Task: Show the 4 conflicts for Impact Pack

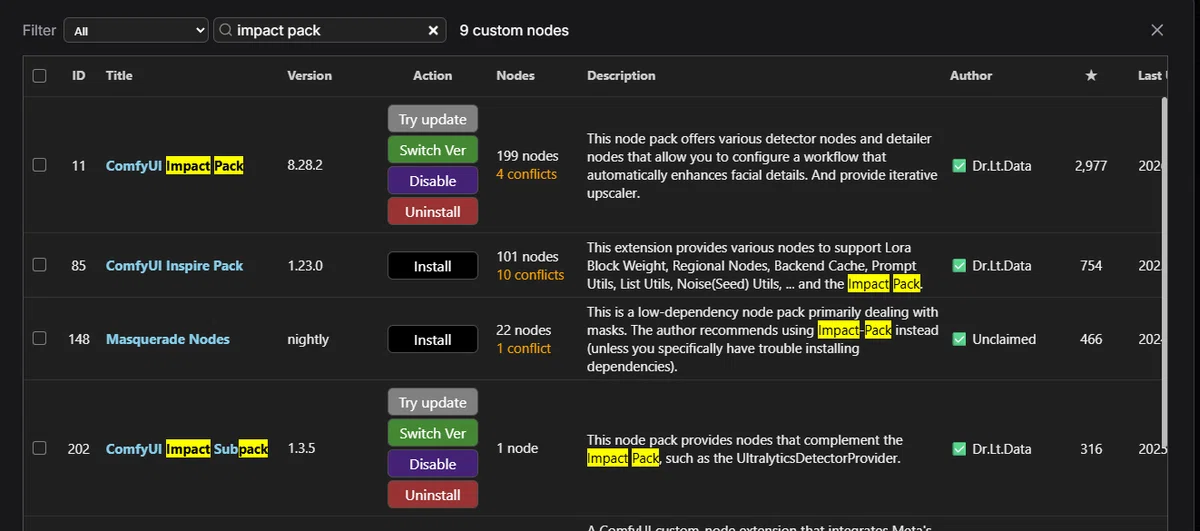Action: [527, 174]
